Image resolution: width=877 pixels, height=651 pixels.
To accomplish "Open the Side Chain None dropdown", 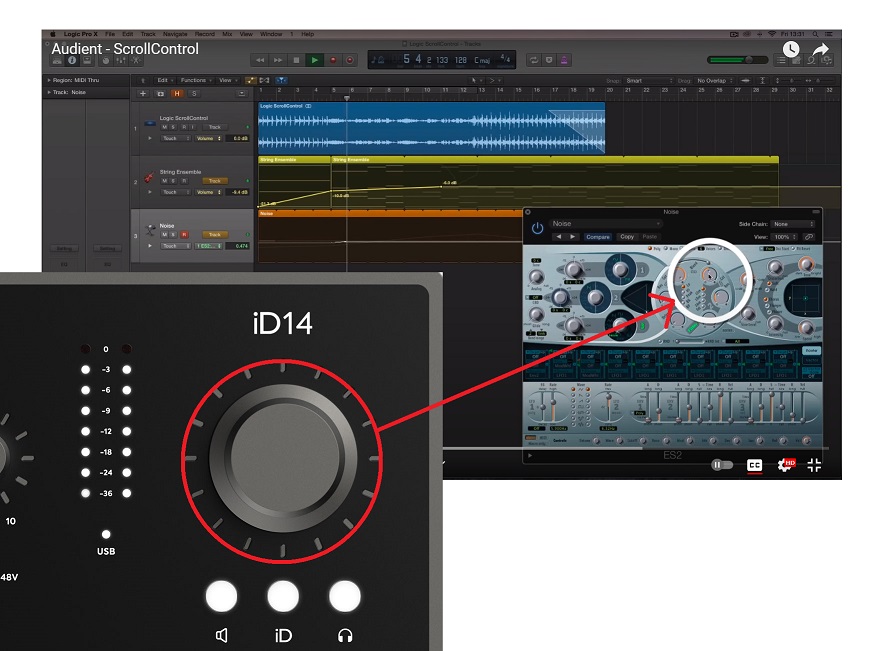I will (x=793, y=224).
